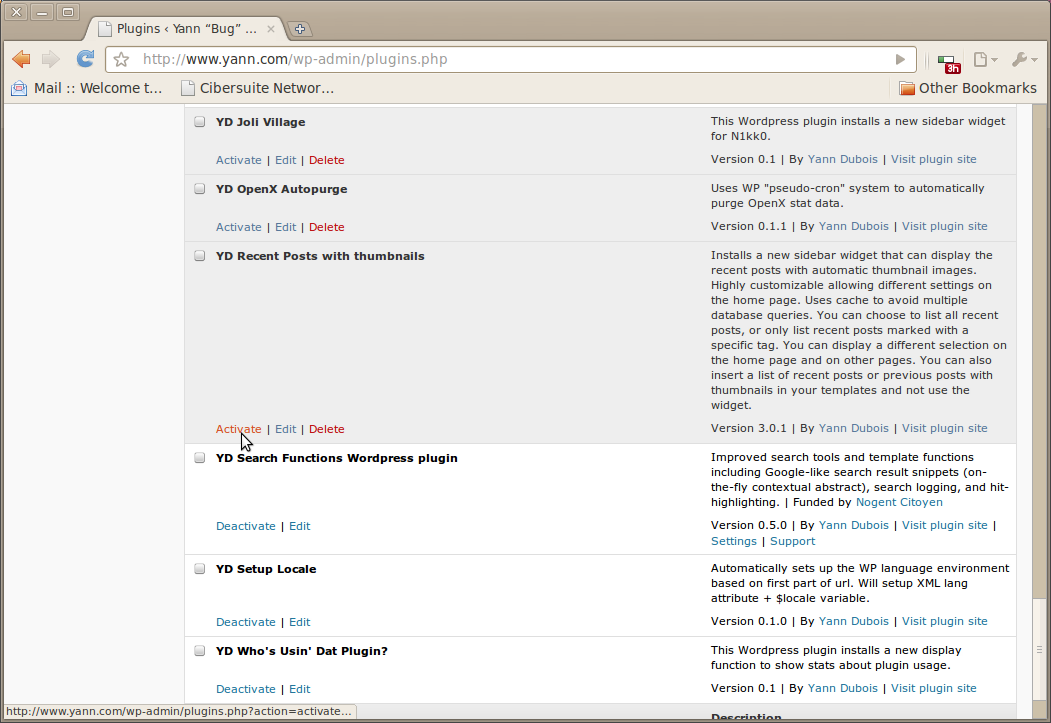Open Settings for YD Search Functions plugin
The image size is (1051, 723).
click(x=733, y=541)
